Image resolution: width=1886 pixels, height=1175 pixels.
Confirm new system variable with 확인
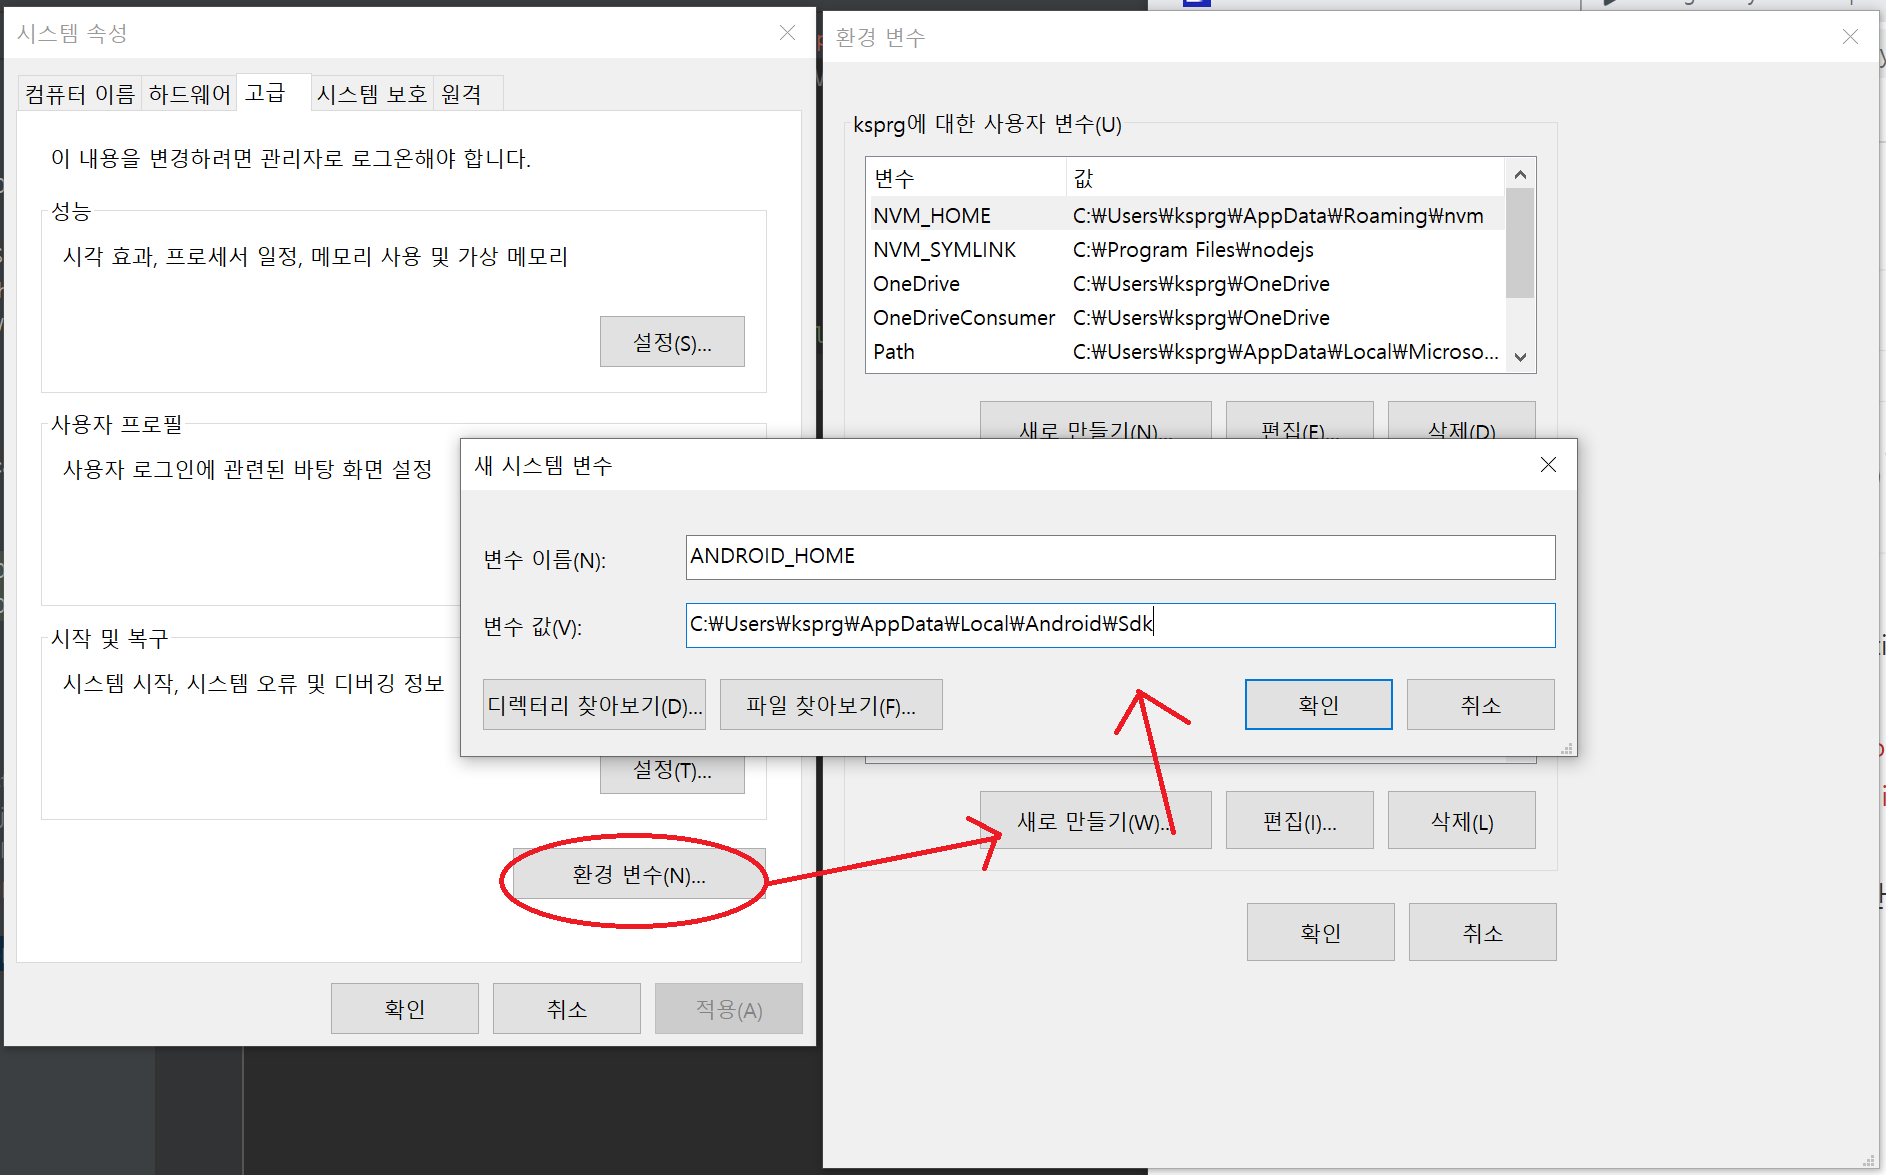(1319, 705)
